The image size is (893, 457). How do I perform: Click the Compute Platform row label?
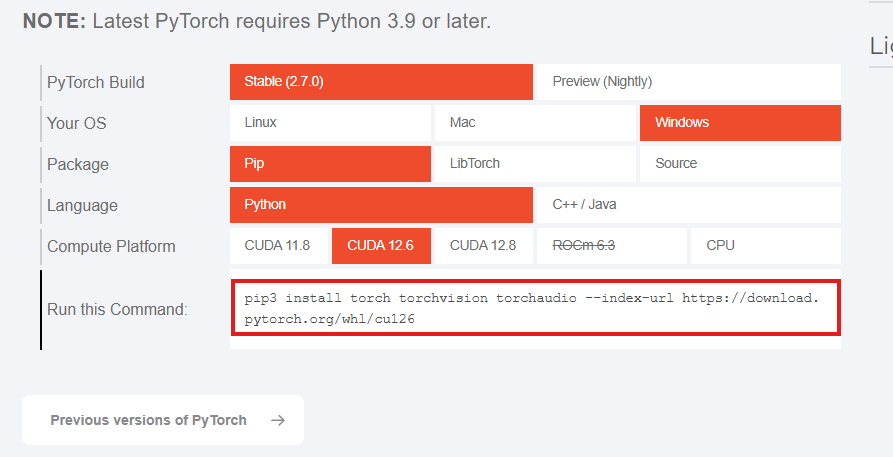[111, 246]
